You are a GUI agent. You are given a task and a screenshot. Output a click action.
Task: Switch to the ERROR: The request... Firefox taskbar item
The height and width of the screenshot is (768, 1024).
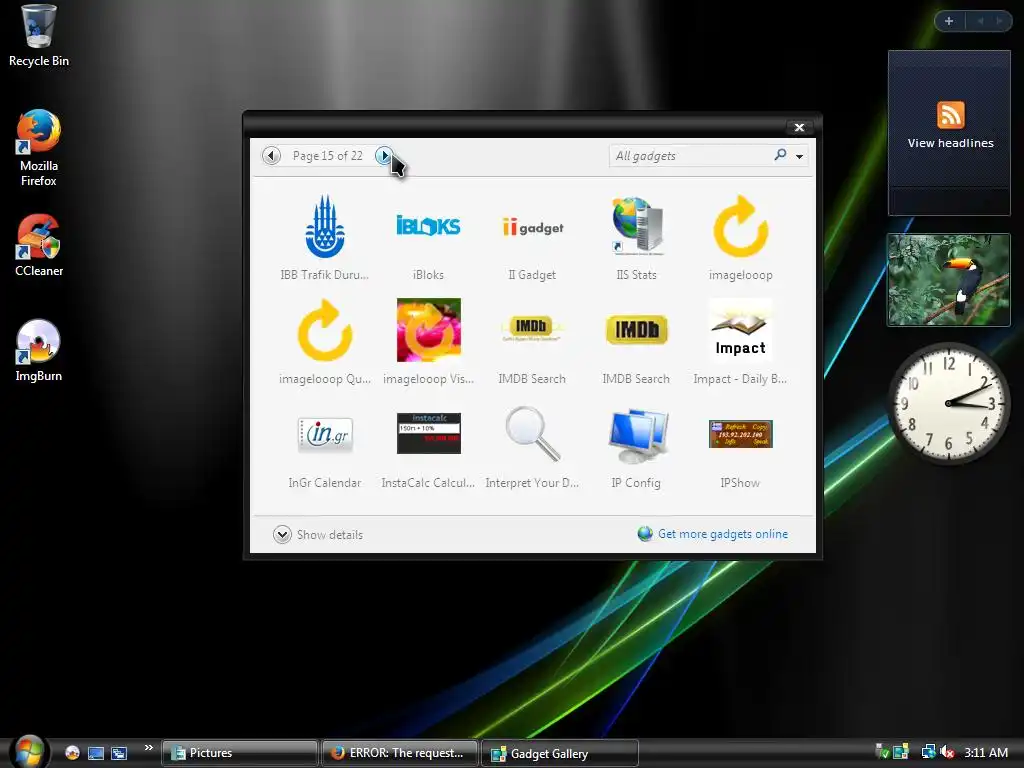tap(400, 753)
